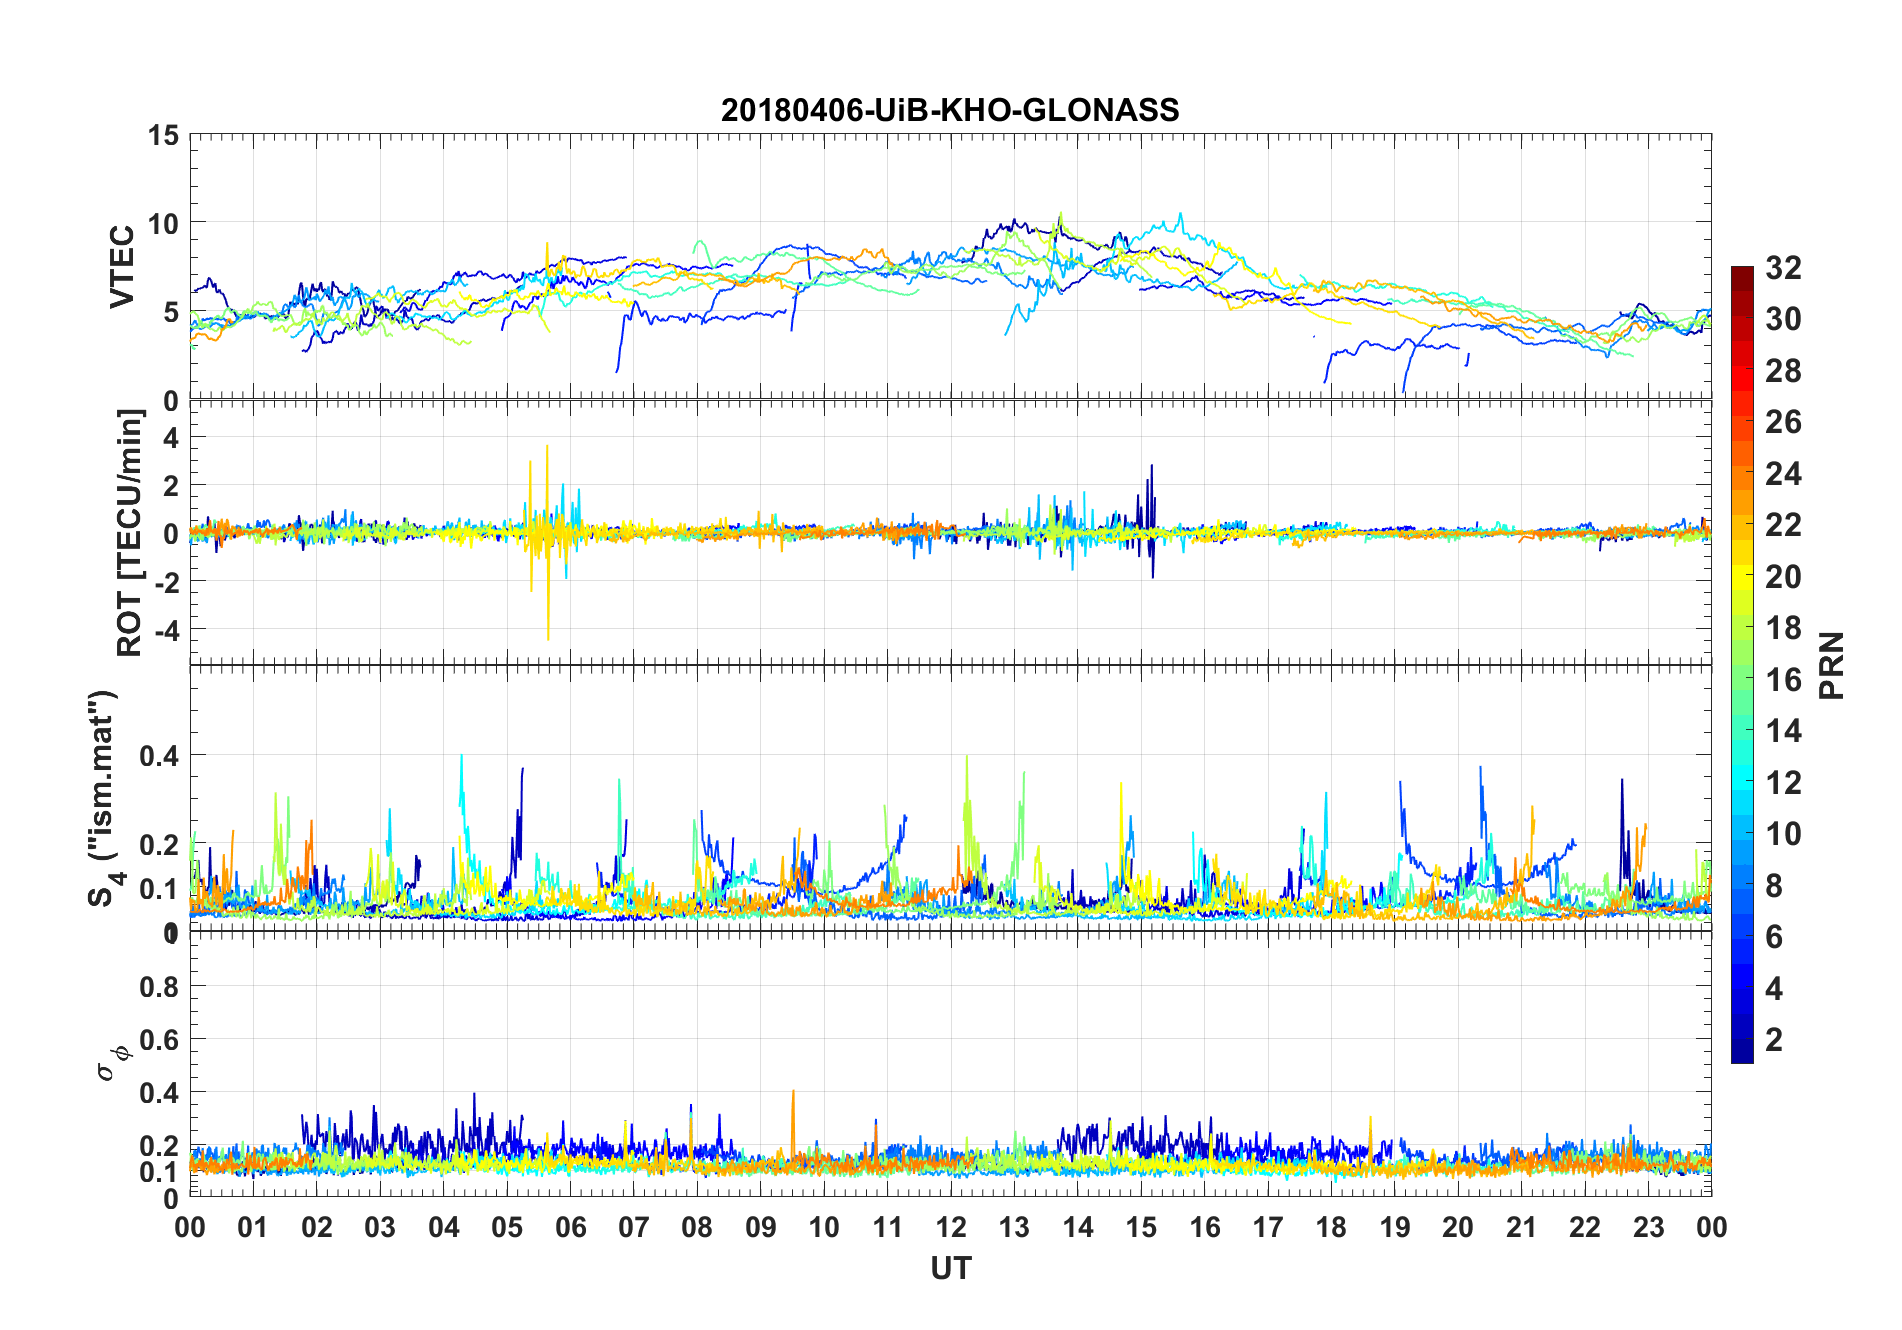Viewport: 1902px width, 1330px height.
Task: Select the S4 ("ism.mat") axis label
Action: pos(105,798)
